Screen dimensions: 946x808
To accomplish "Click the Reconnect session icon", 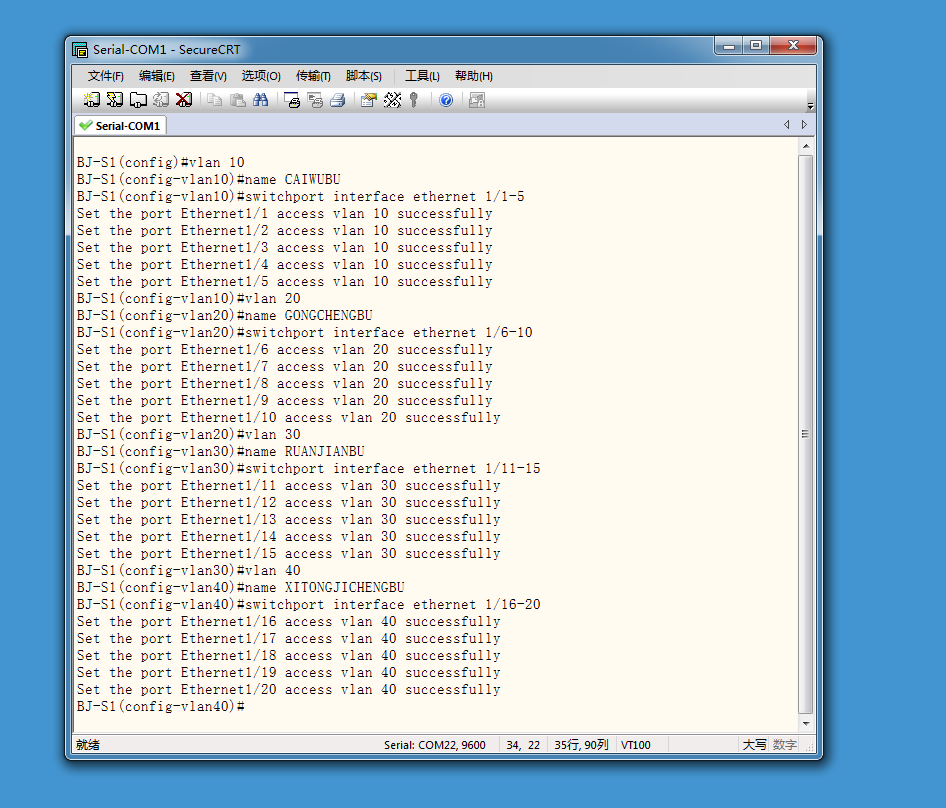I will (160, 100).
